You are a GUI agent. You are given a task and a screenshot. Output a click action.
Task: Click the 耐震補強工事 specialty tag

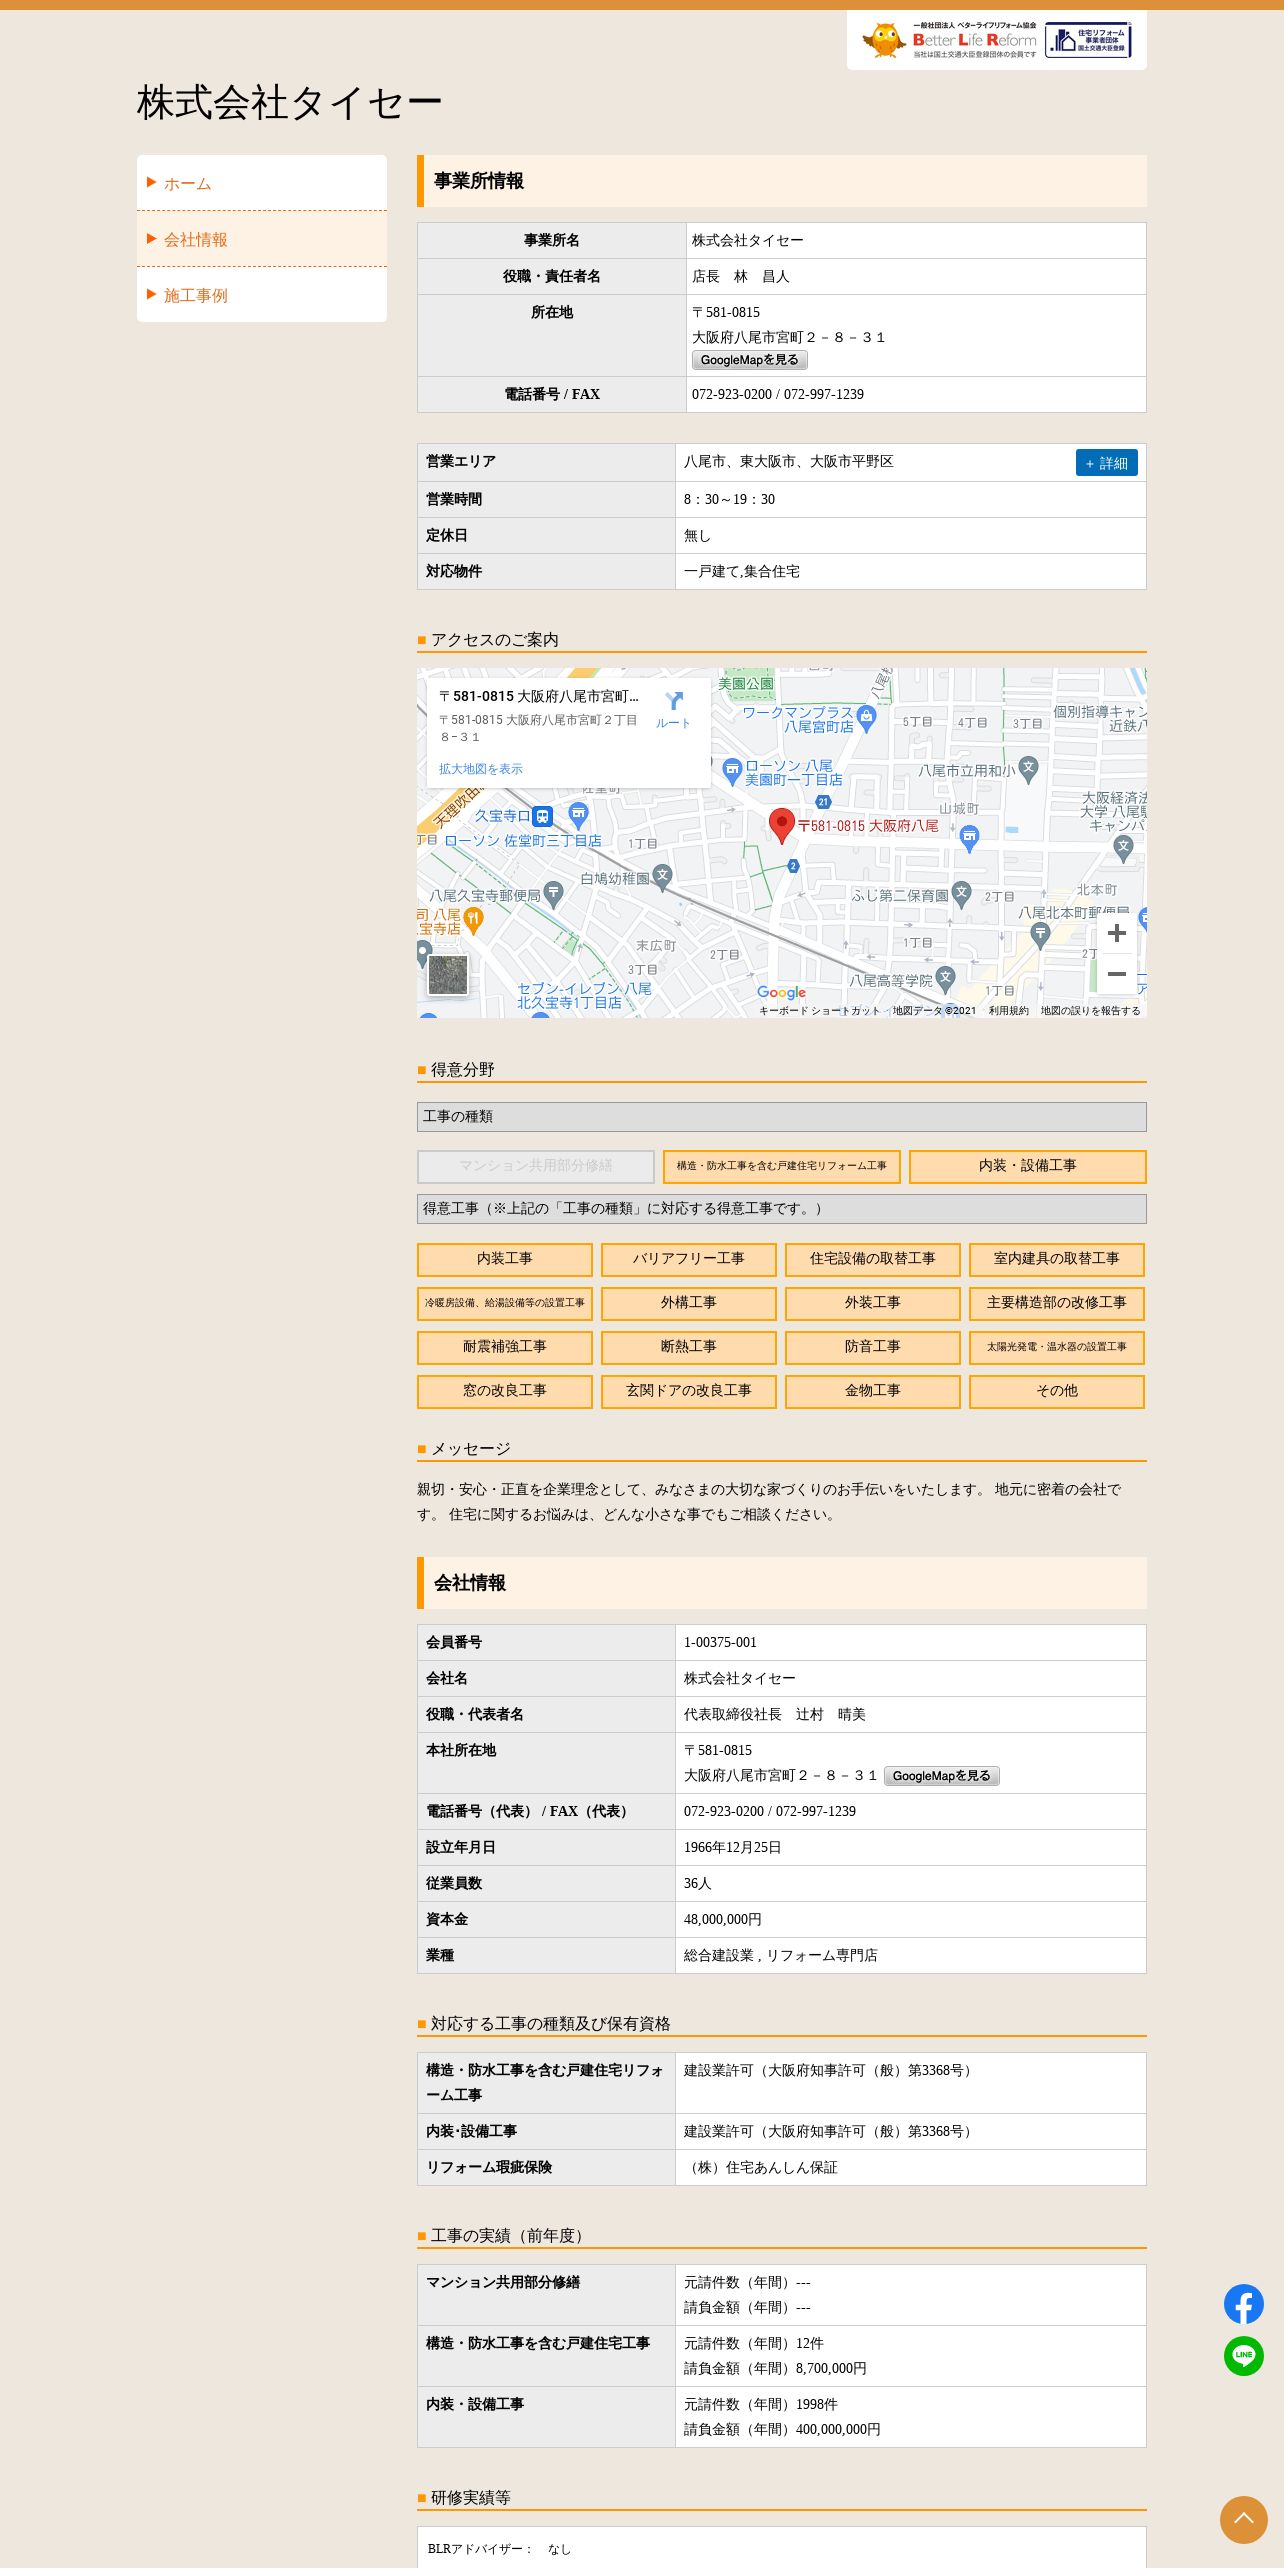click(505, 1347)
